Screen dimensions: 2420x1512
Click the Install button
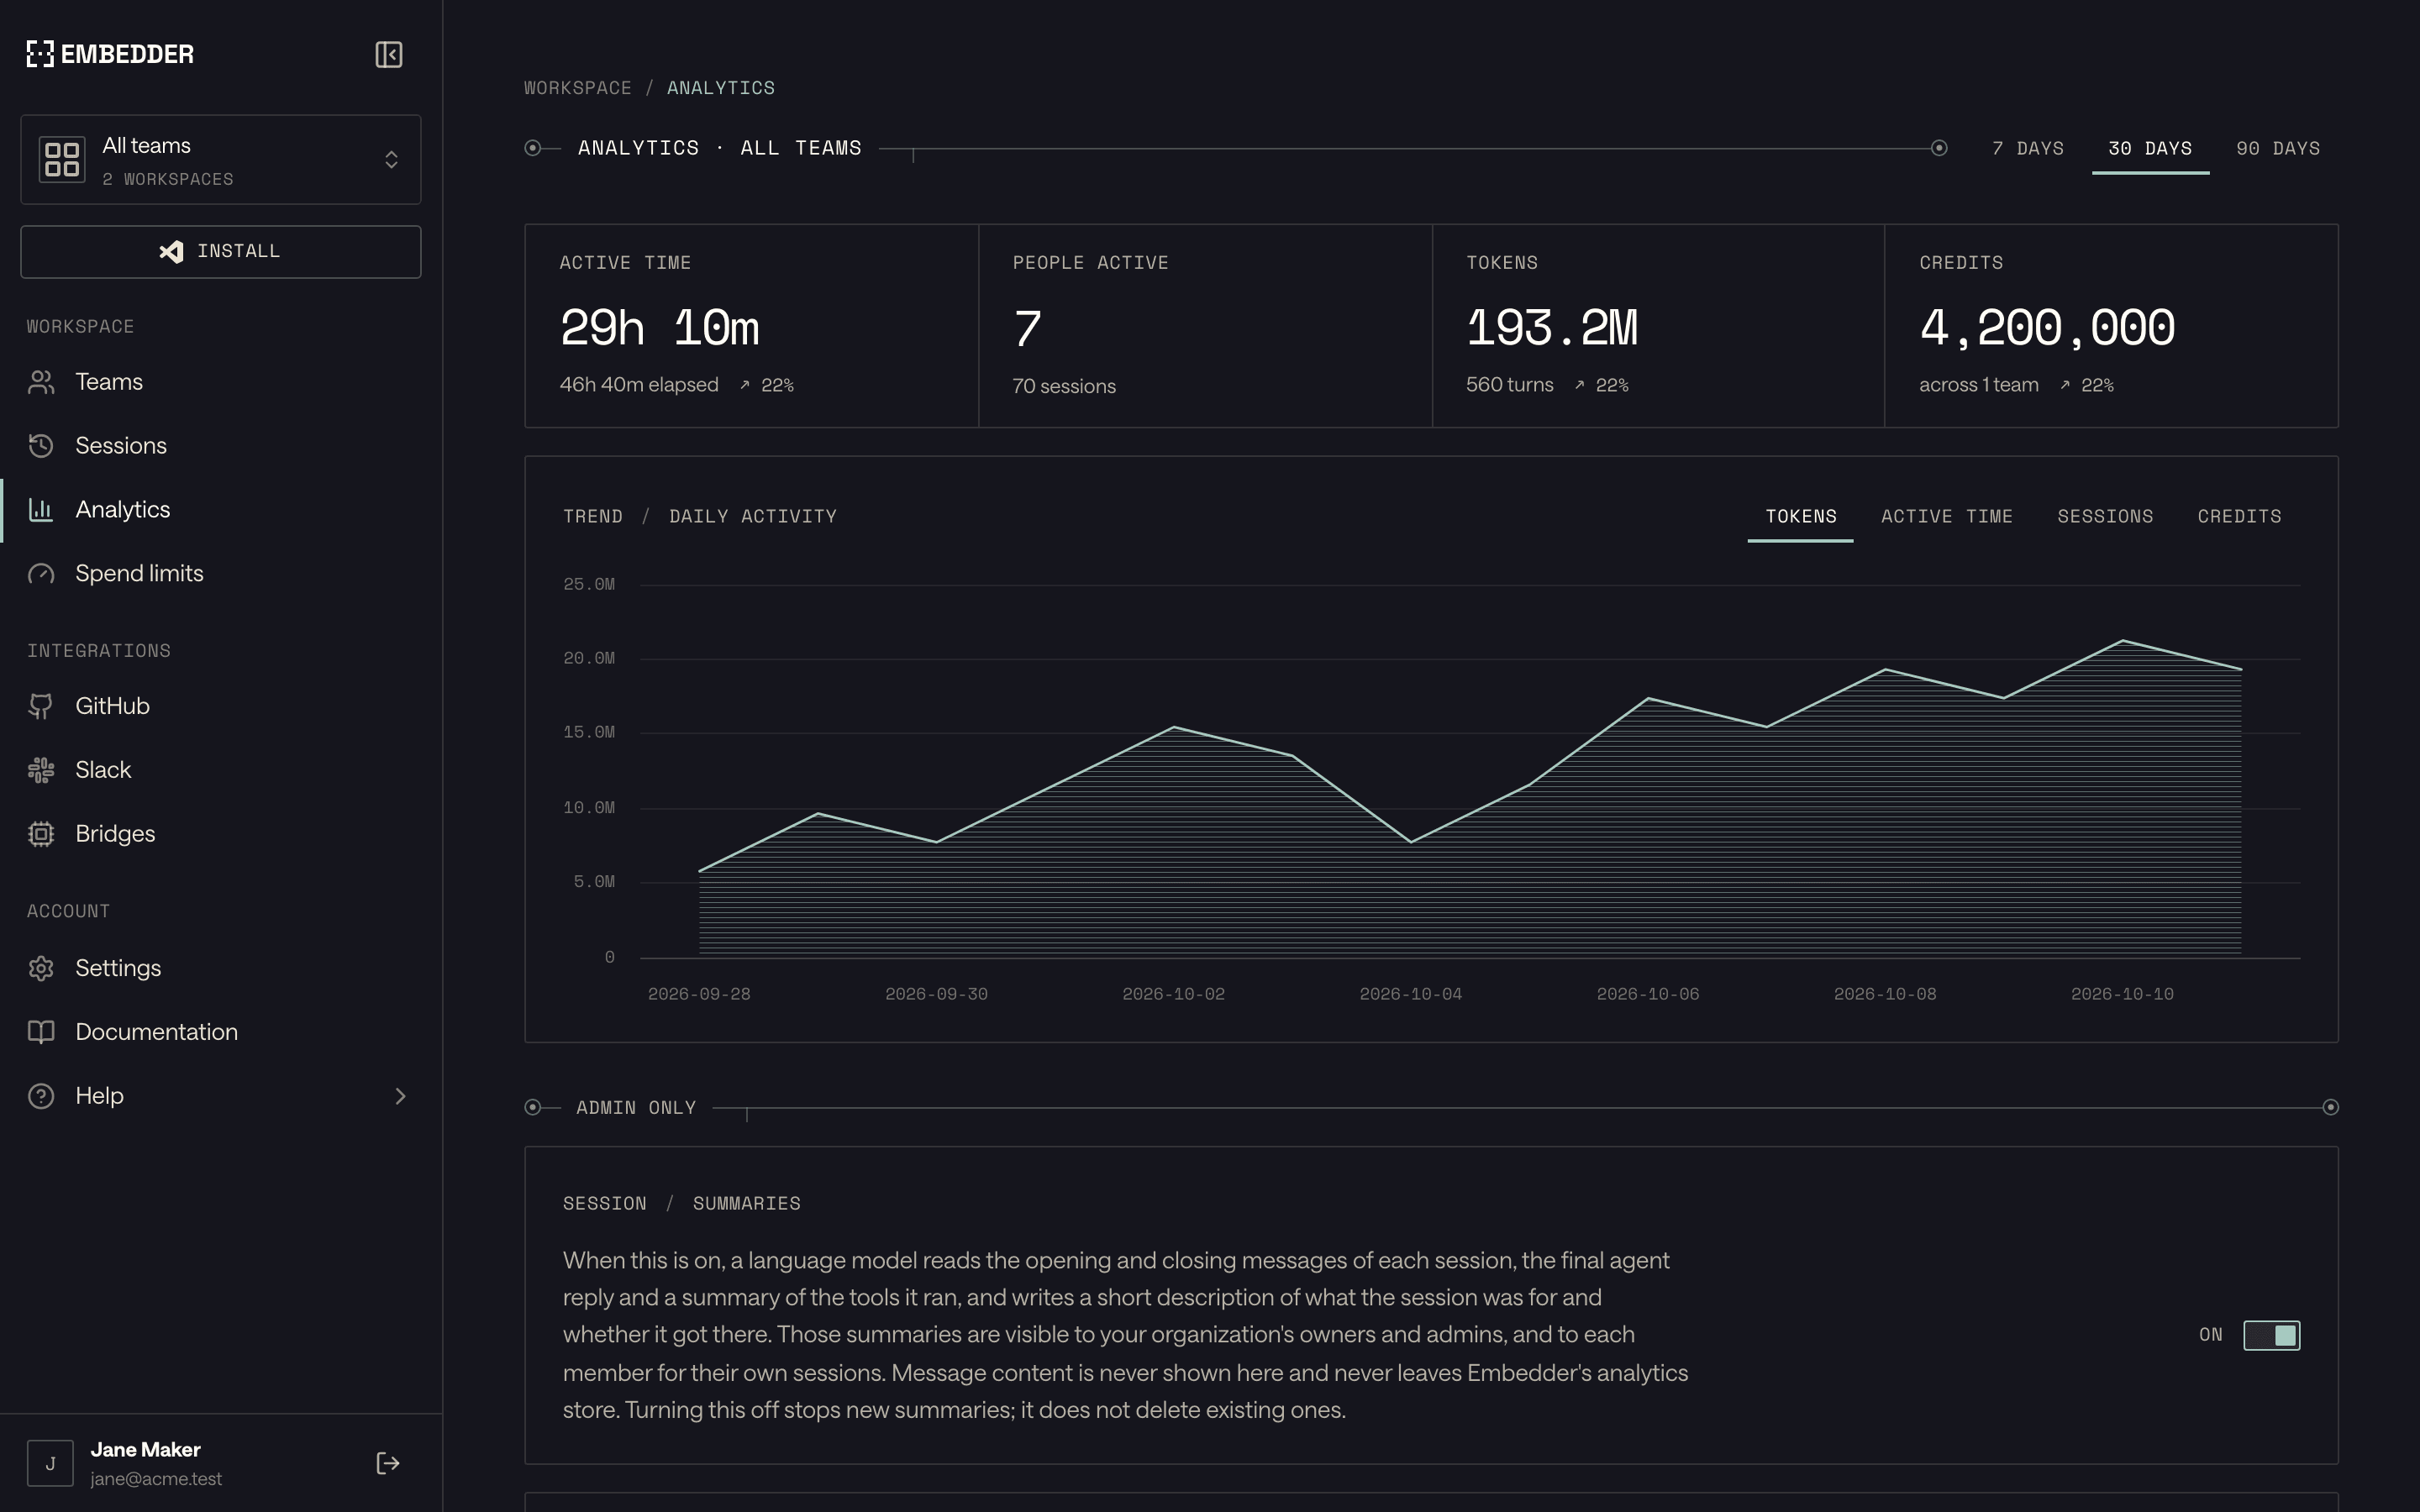pos(221,252)
